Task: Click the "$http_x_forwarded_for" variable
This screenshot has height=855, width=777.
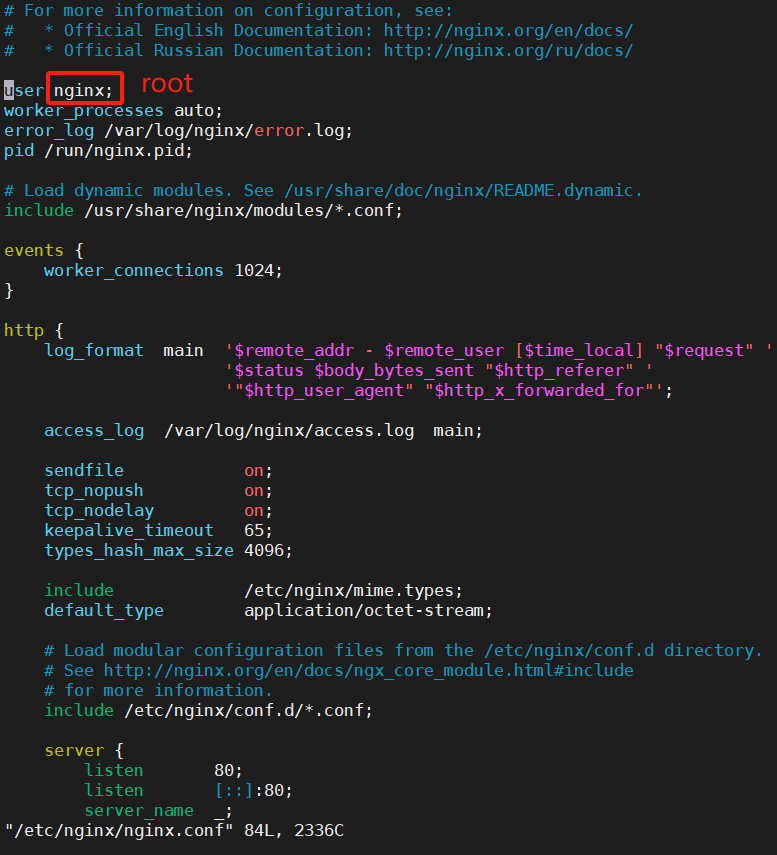Action: pos(539,390)
